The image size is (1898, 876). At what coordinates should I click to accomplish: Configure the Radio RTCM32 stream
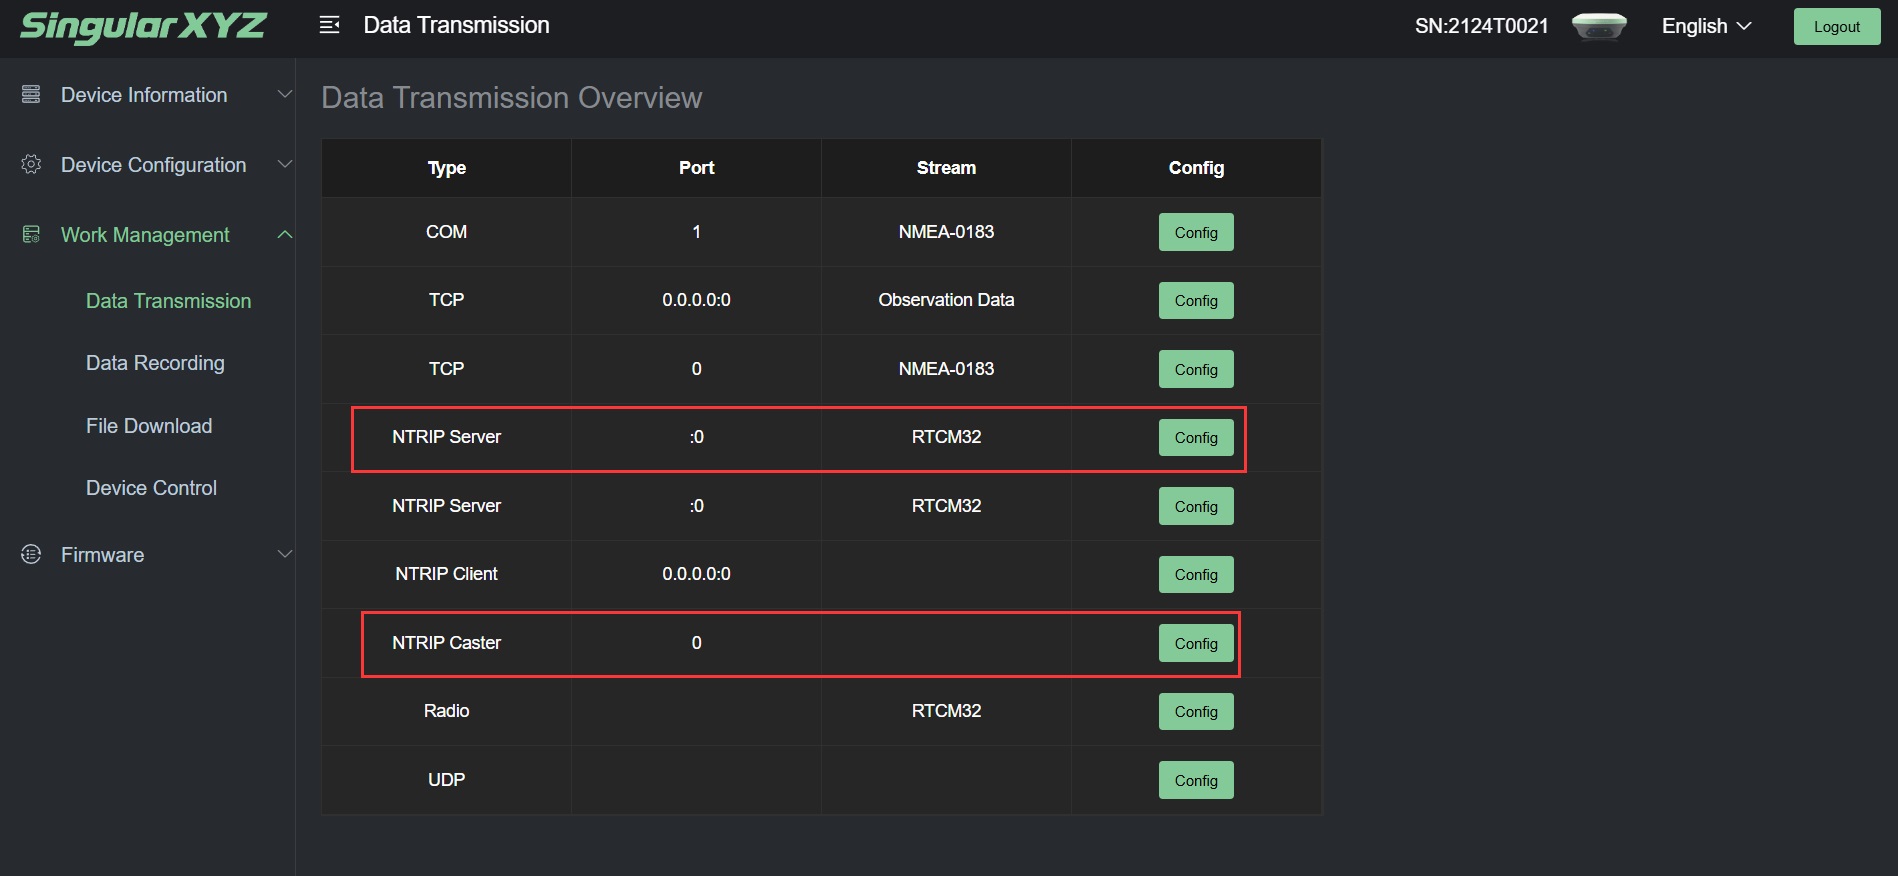[x=1196, y=711]
